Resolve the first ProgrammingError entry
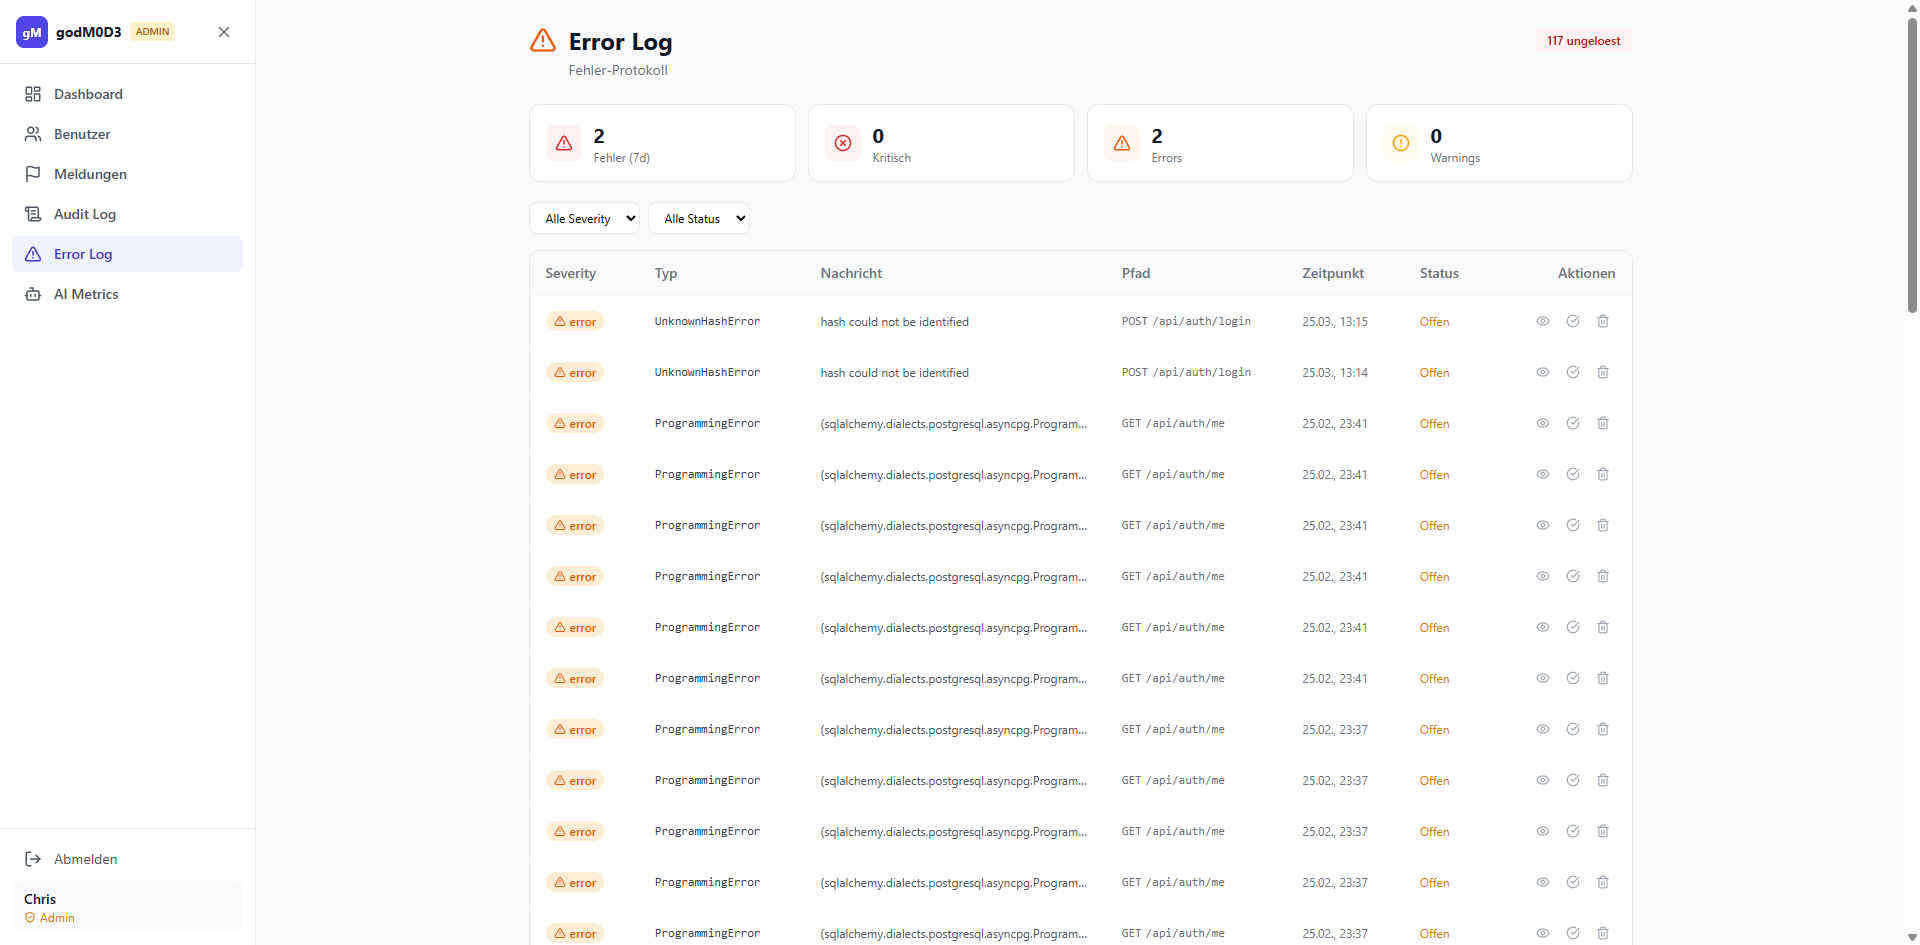This screenshot has width=1920, height=945. coord(1573,423)
